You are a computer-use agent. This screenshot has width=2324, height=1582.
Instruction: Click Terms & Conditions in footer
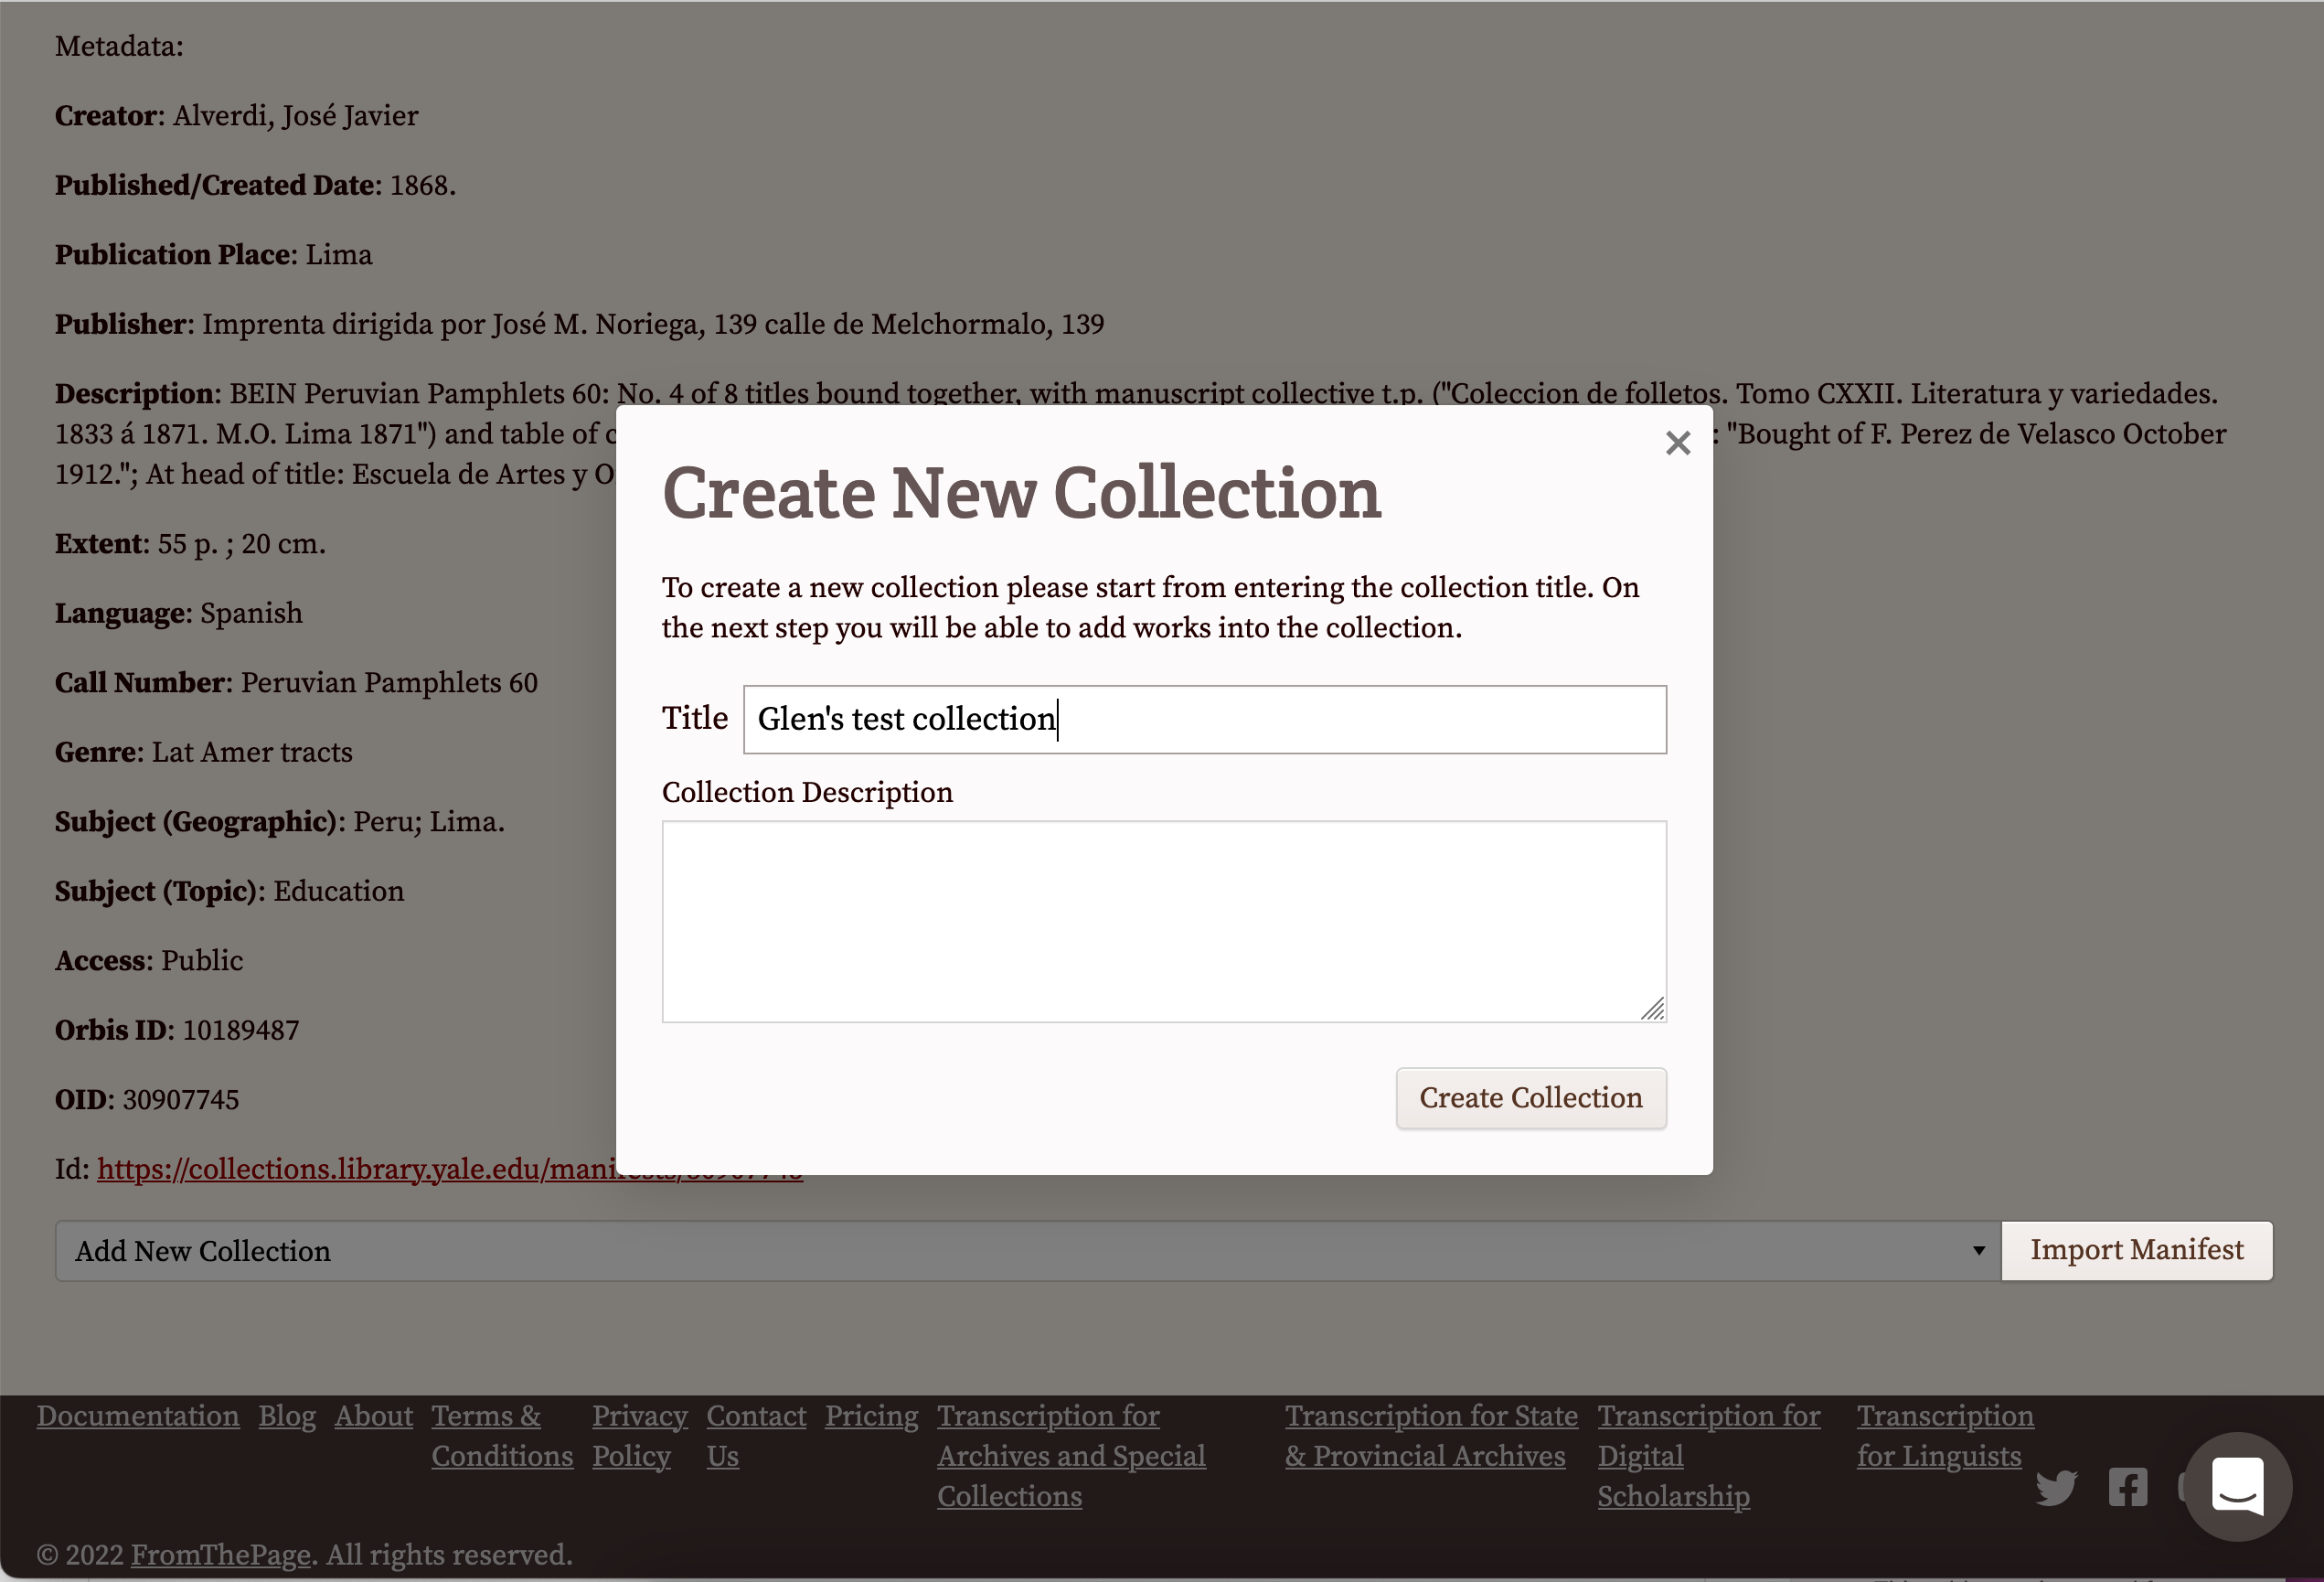(x=503, y=1436)
